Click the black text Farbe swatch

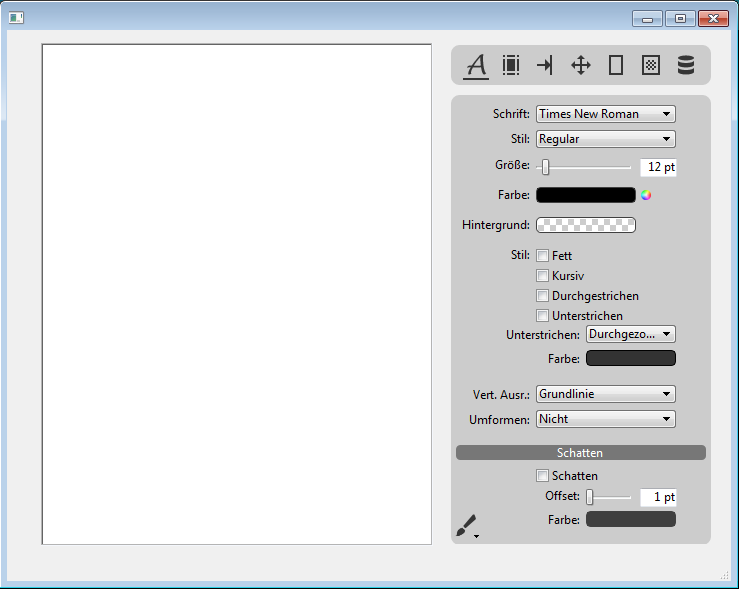(586, 195)
